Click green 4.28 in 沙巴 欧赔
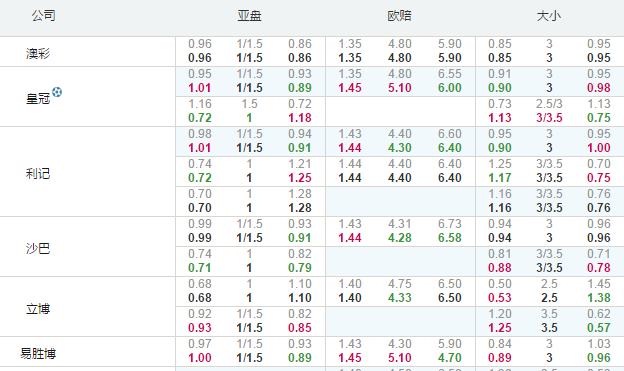624x371 pixels. (400, 238)
